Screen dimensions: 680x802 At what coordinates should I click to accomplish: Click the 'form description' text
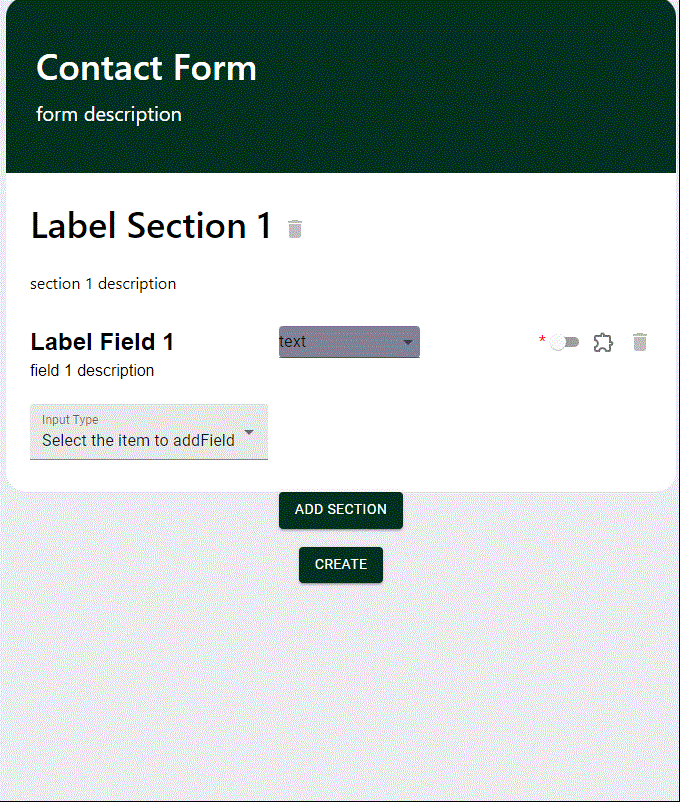[109, 114]
